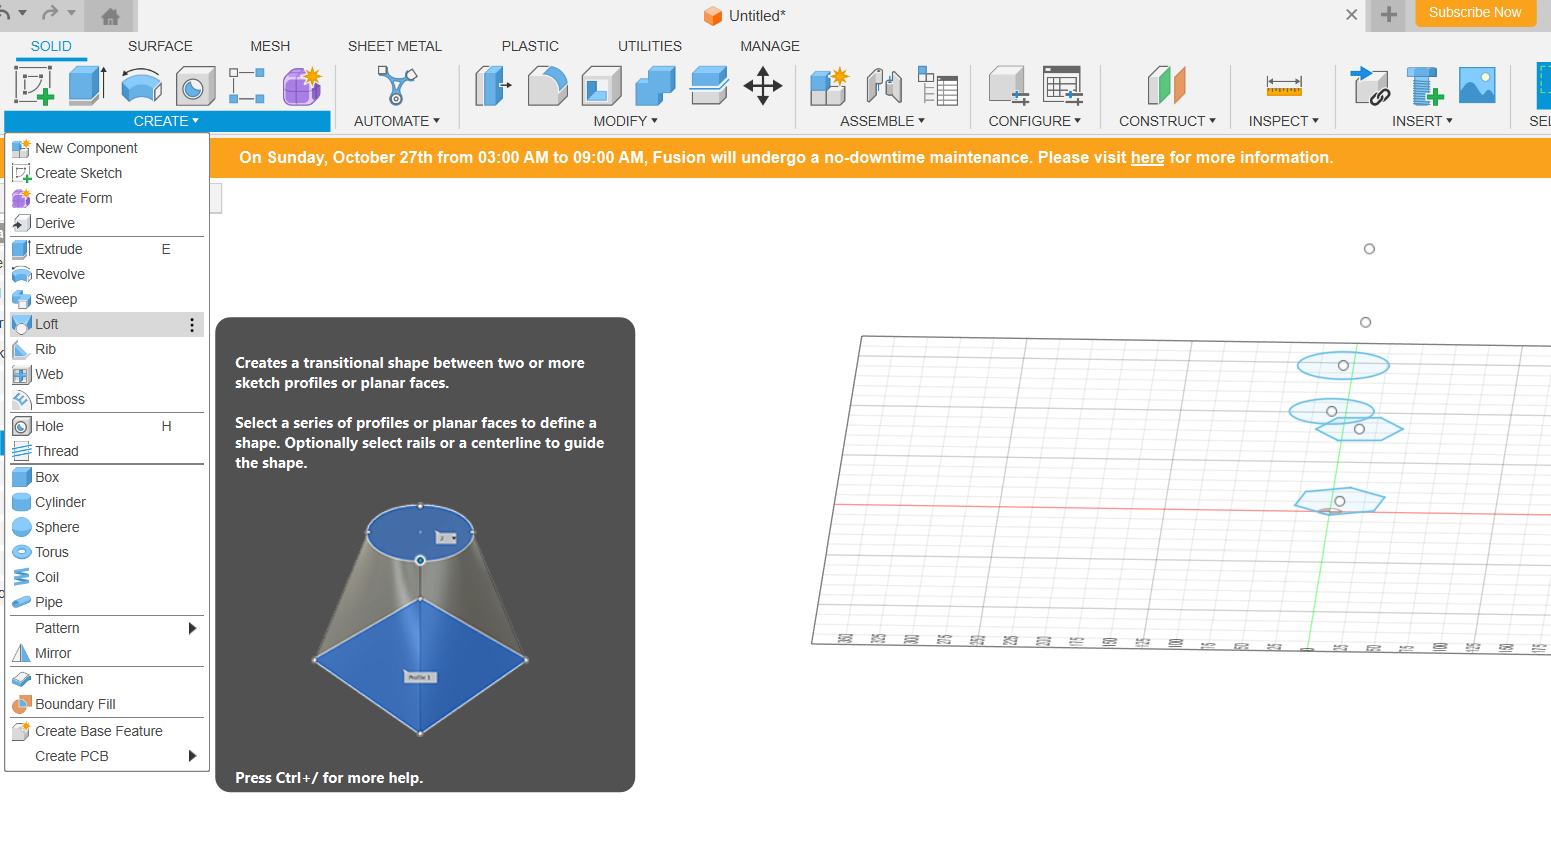Image resolution: width=1551 pixels, height=844 pixels.
Task: Click Hole icon in toolbar
Action: [x=195, y=86]
